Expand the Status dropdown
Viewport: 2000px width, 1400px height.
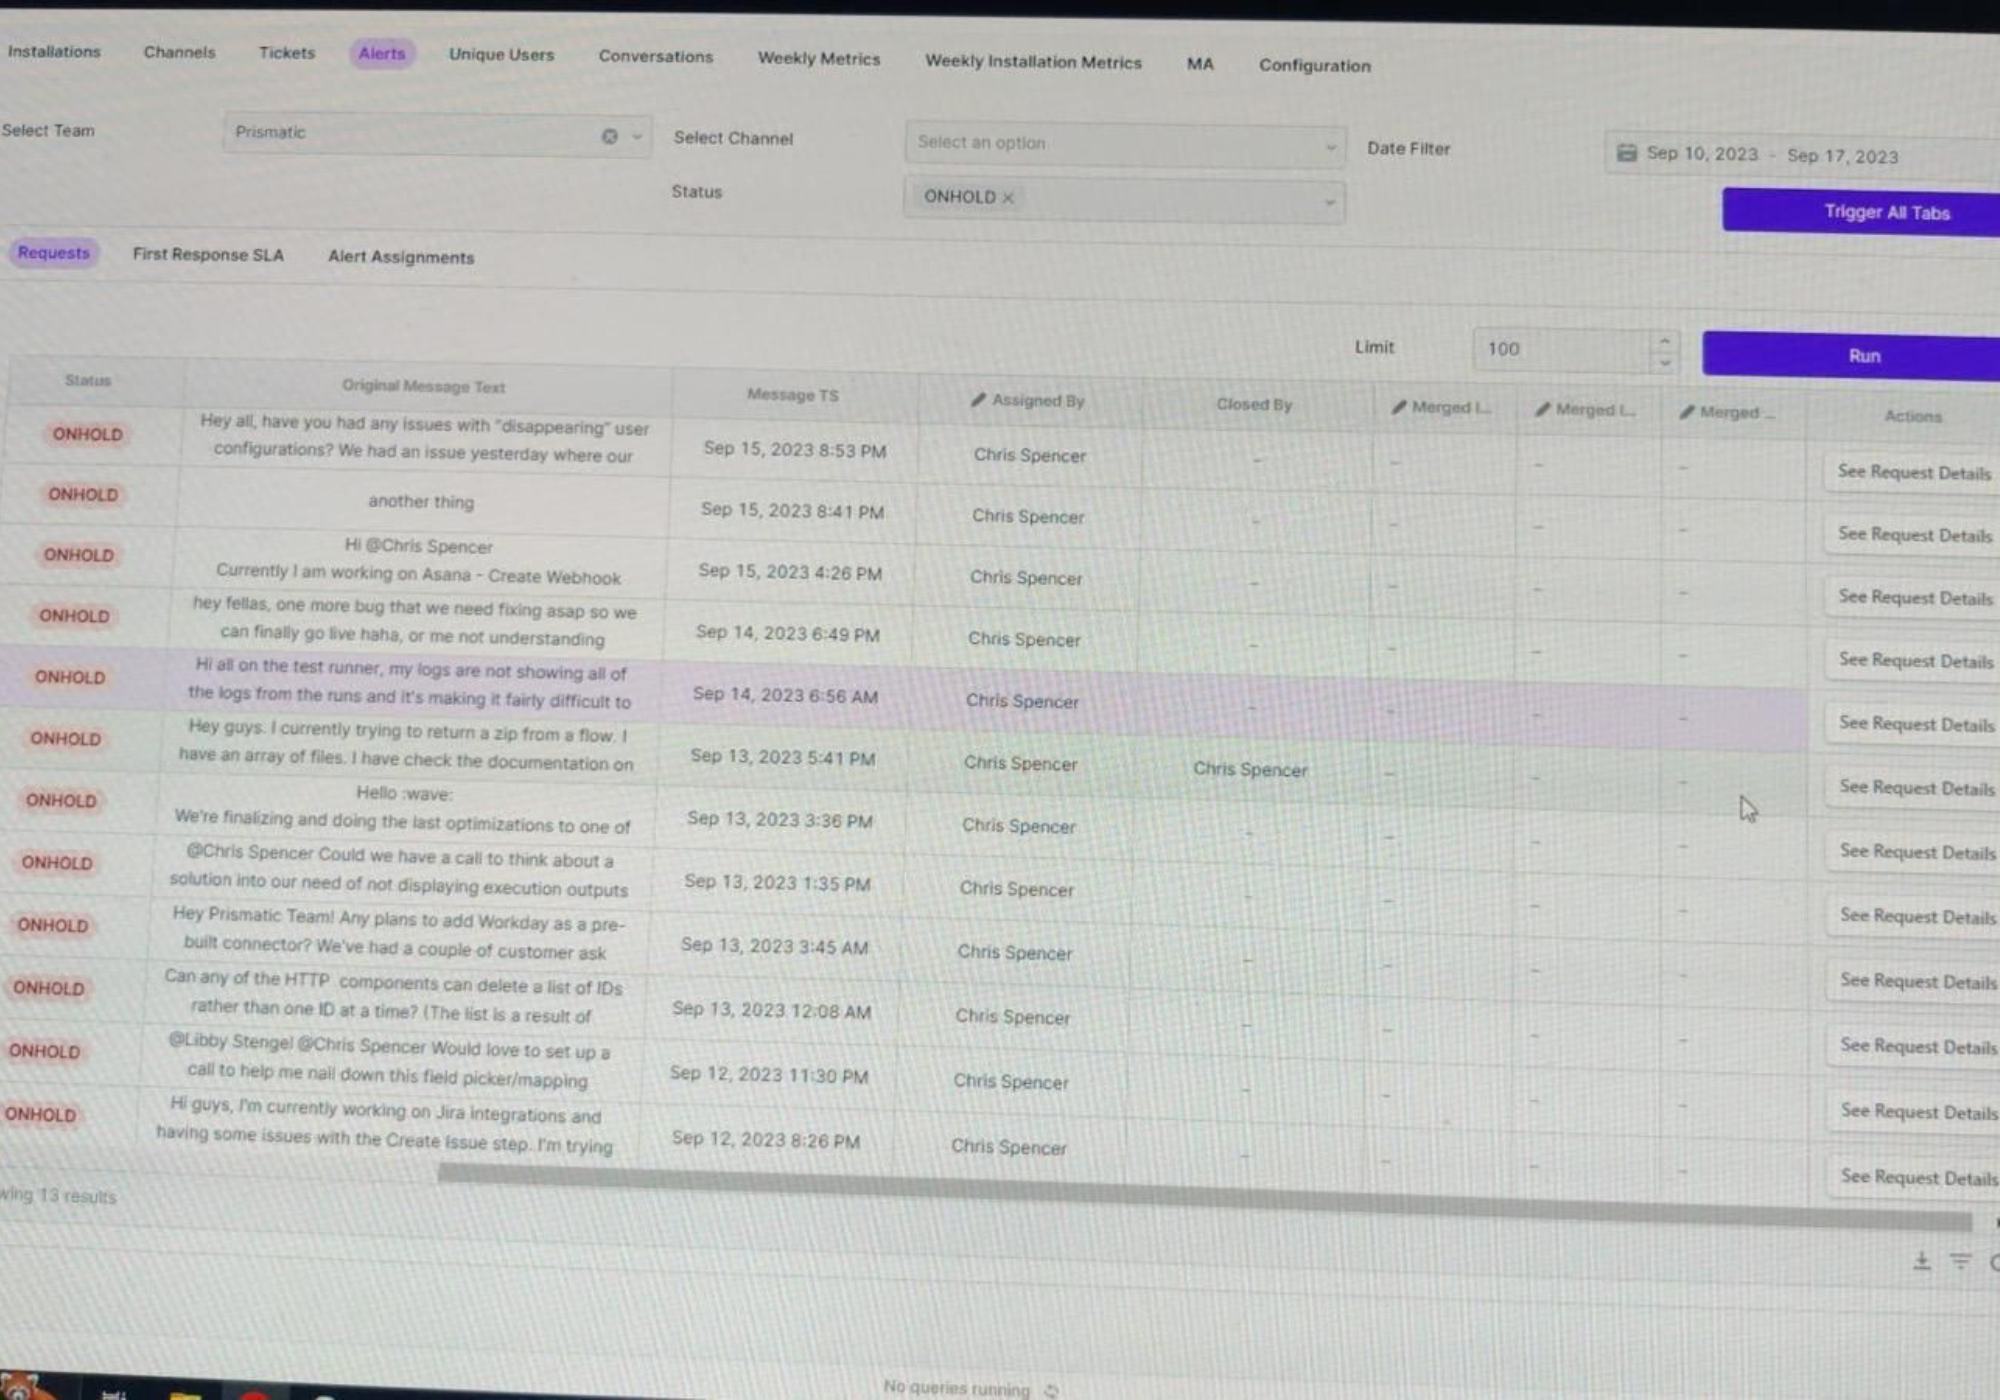(x=1329, y=202)
